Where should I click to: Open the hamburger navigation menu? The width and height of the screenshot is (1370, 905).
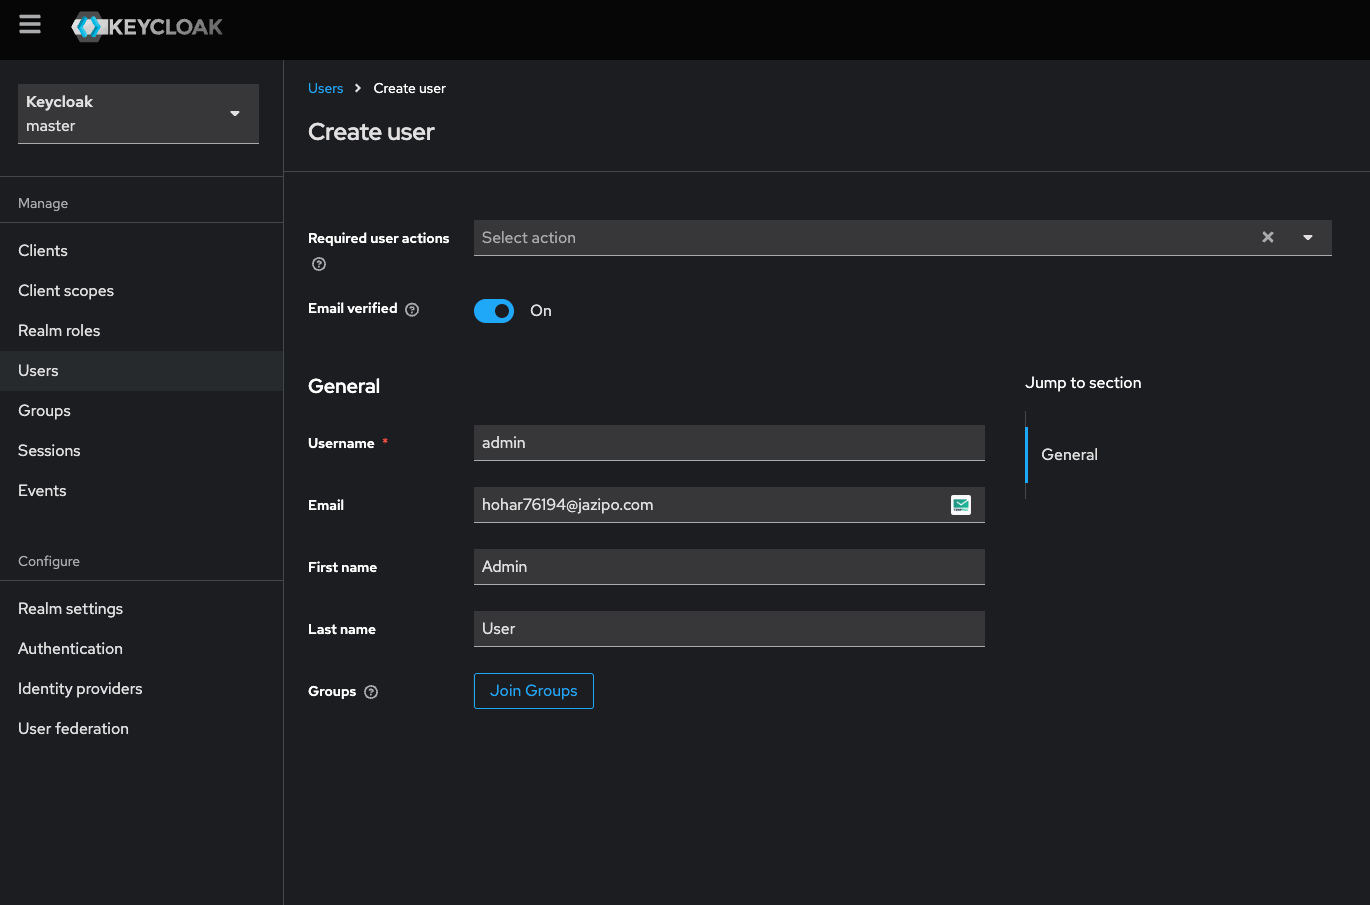[x=30, y=25]
